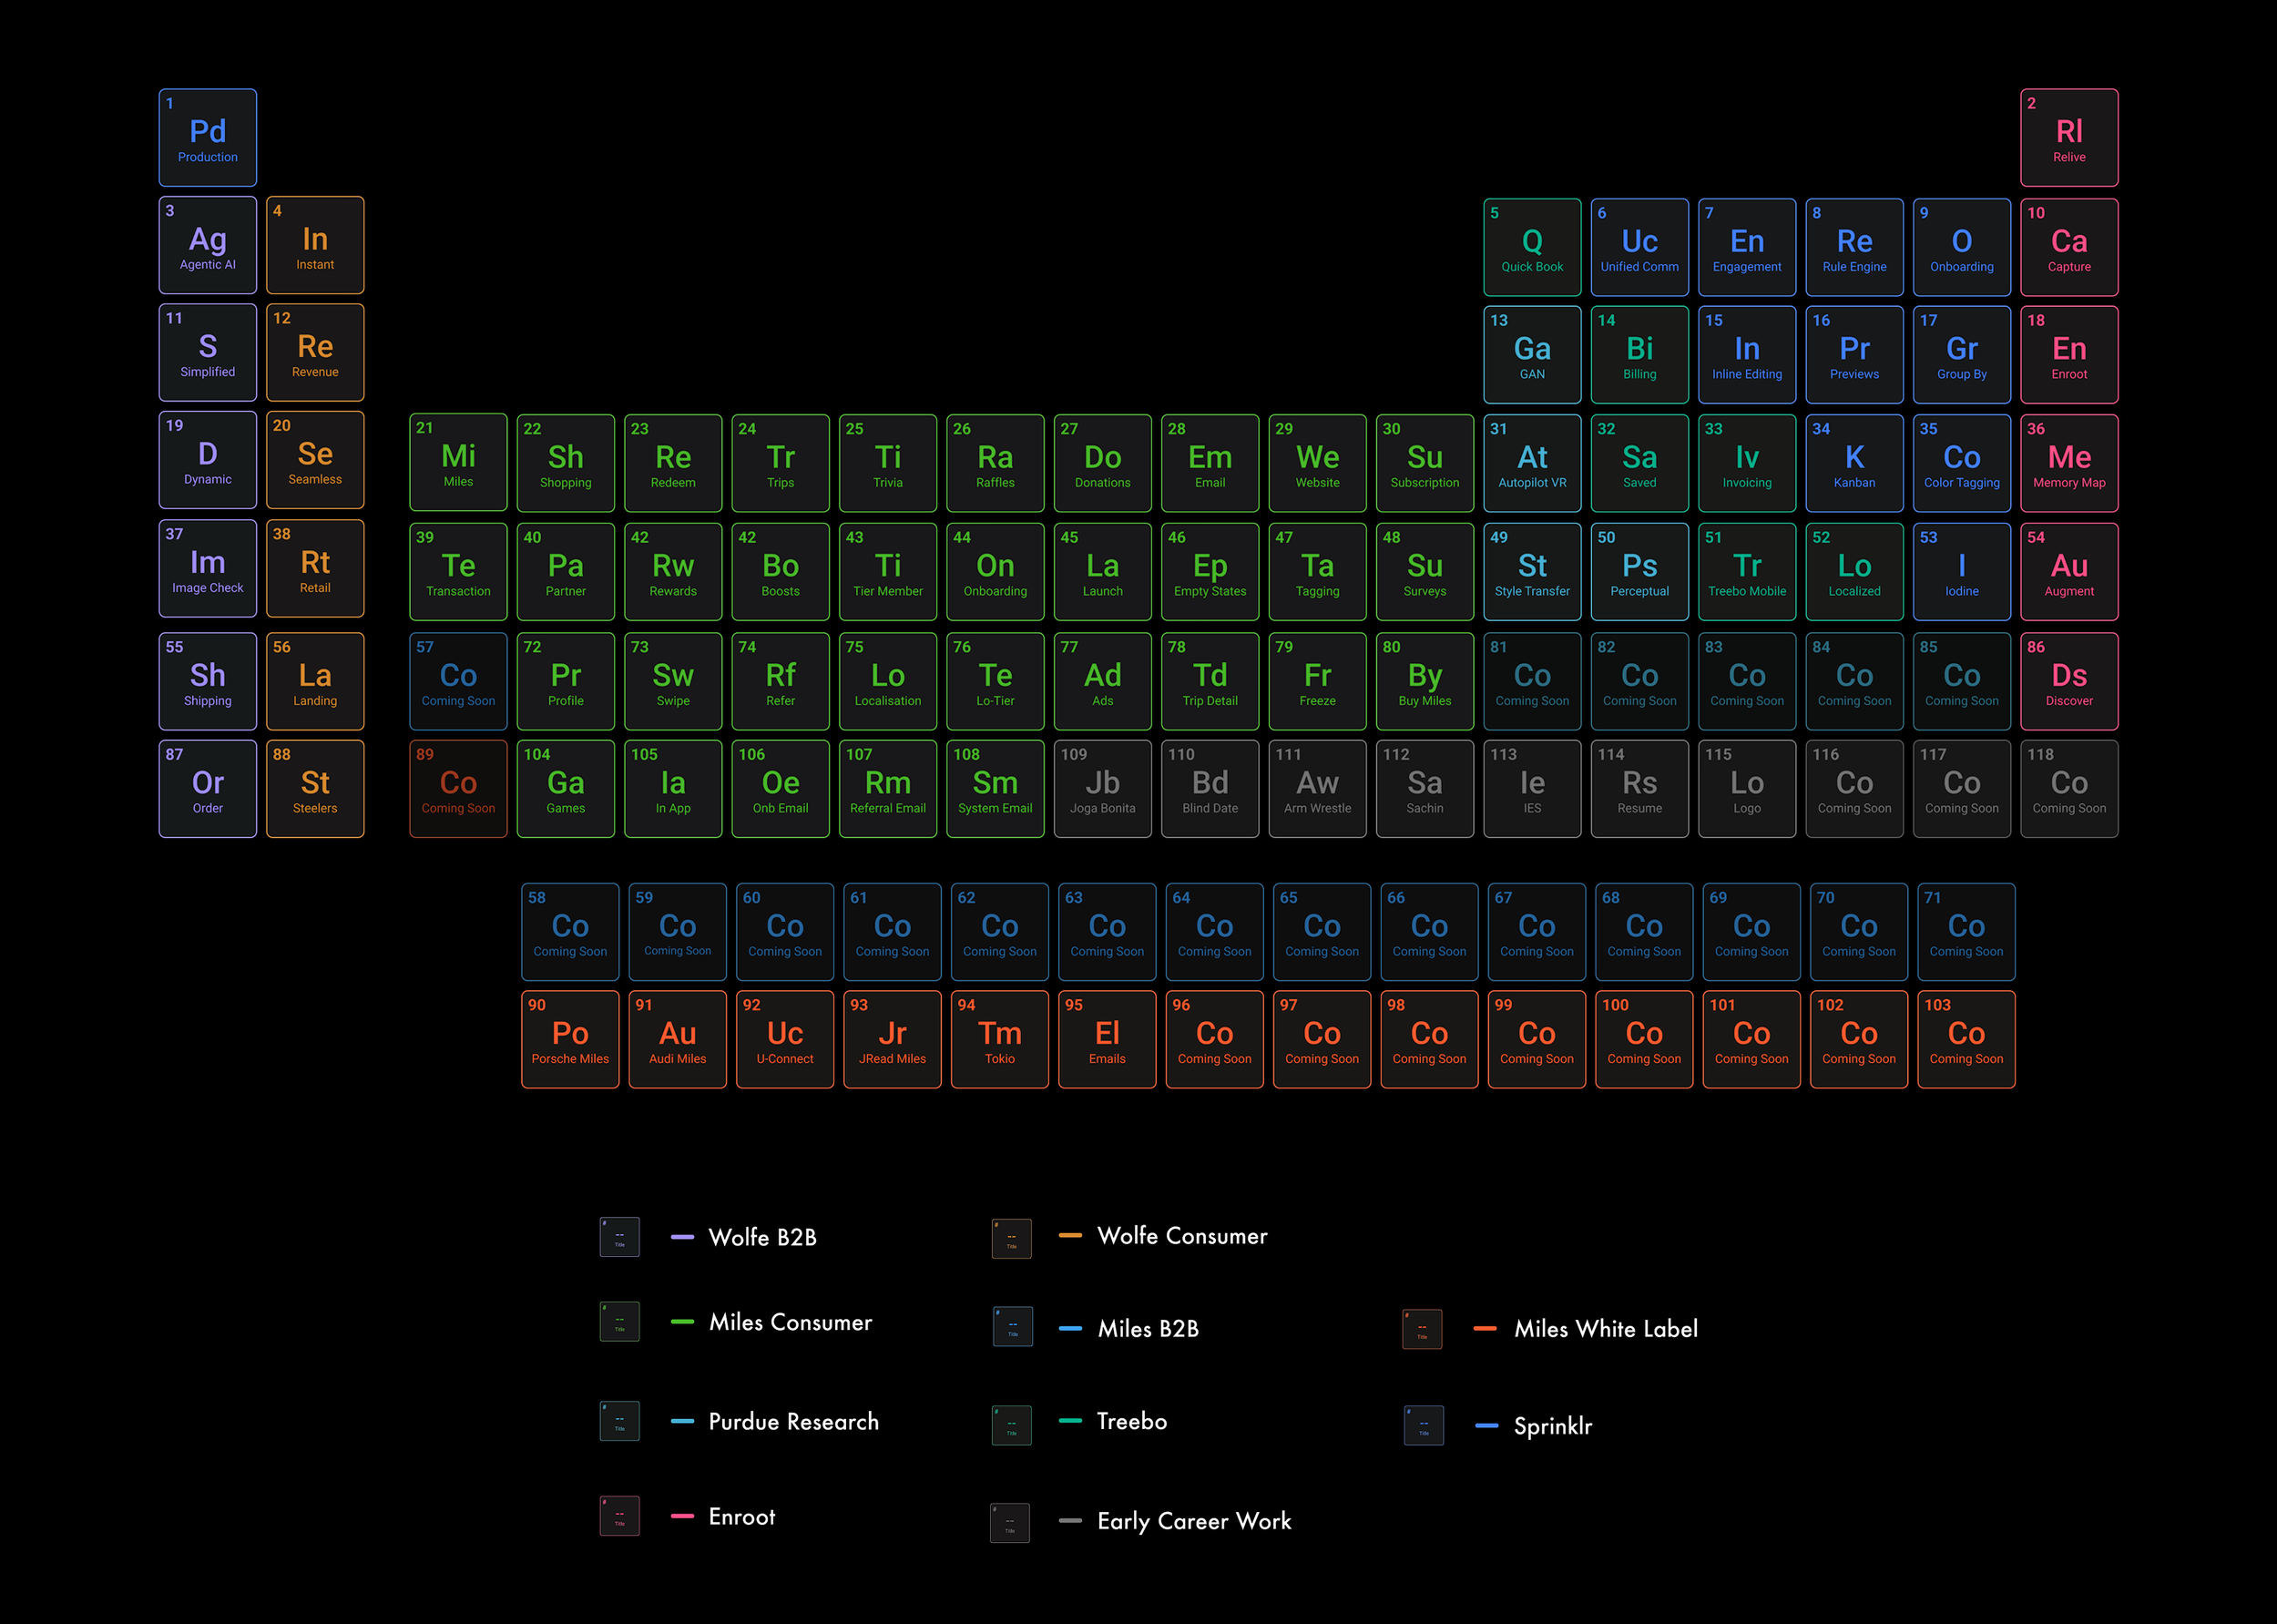Select the Tokio (Tm) tile
Viewport: 2277px width, 1624px height.
point(1000,1039)
